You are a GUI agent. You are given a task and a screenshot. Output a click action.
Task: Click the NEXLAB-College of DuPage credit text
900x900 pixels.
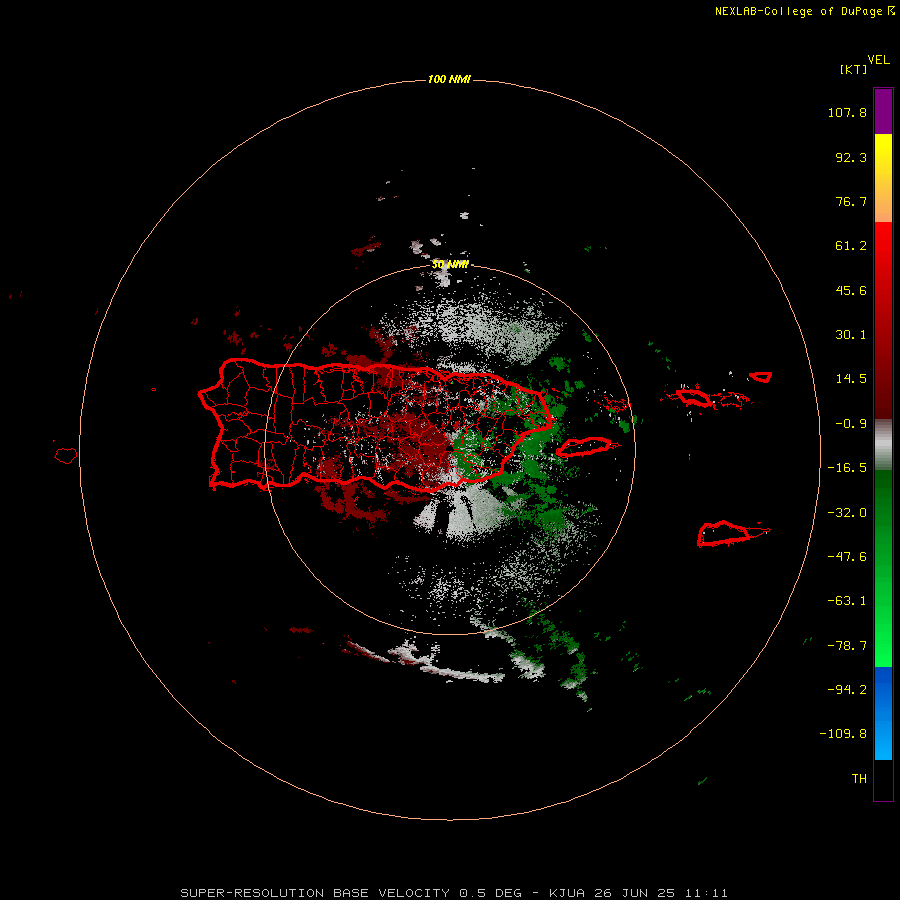point(805,11)
